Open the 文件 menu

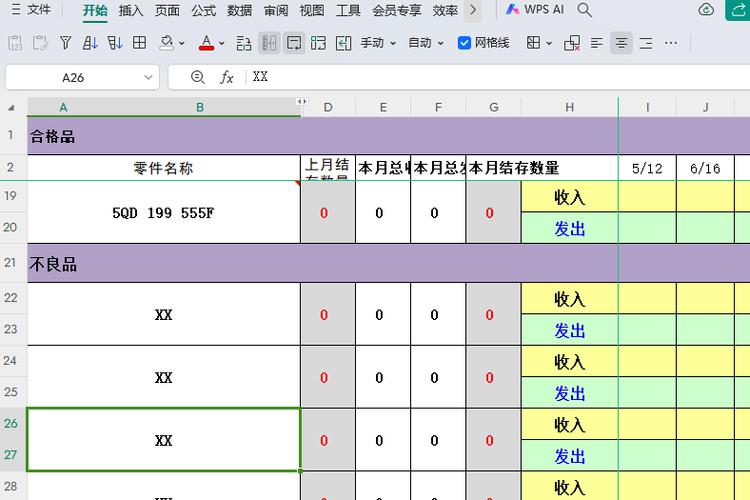[x=31, y=10]
